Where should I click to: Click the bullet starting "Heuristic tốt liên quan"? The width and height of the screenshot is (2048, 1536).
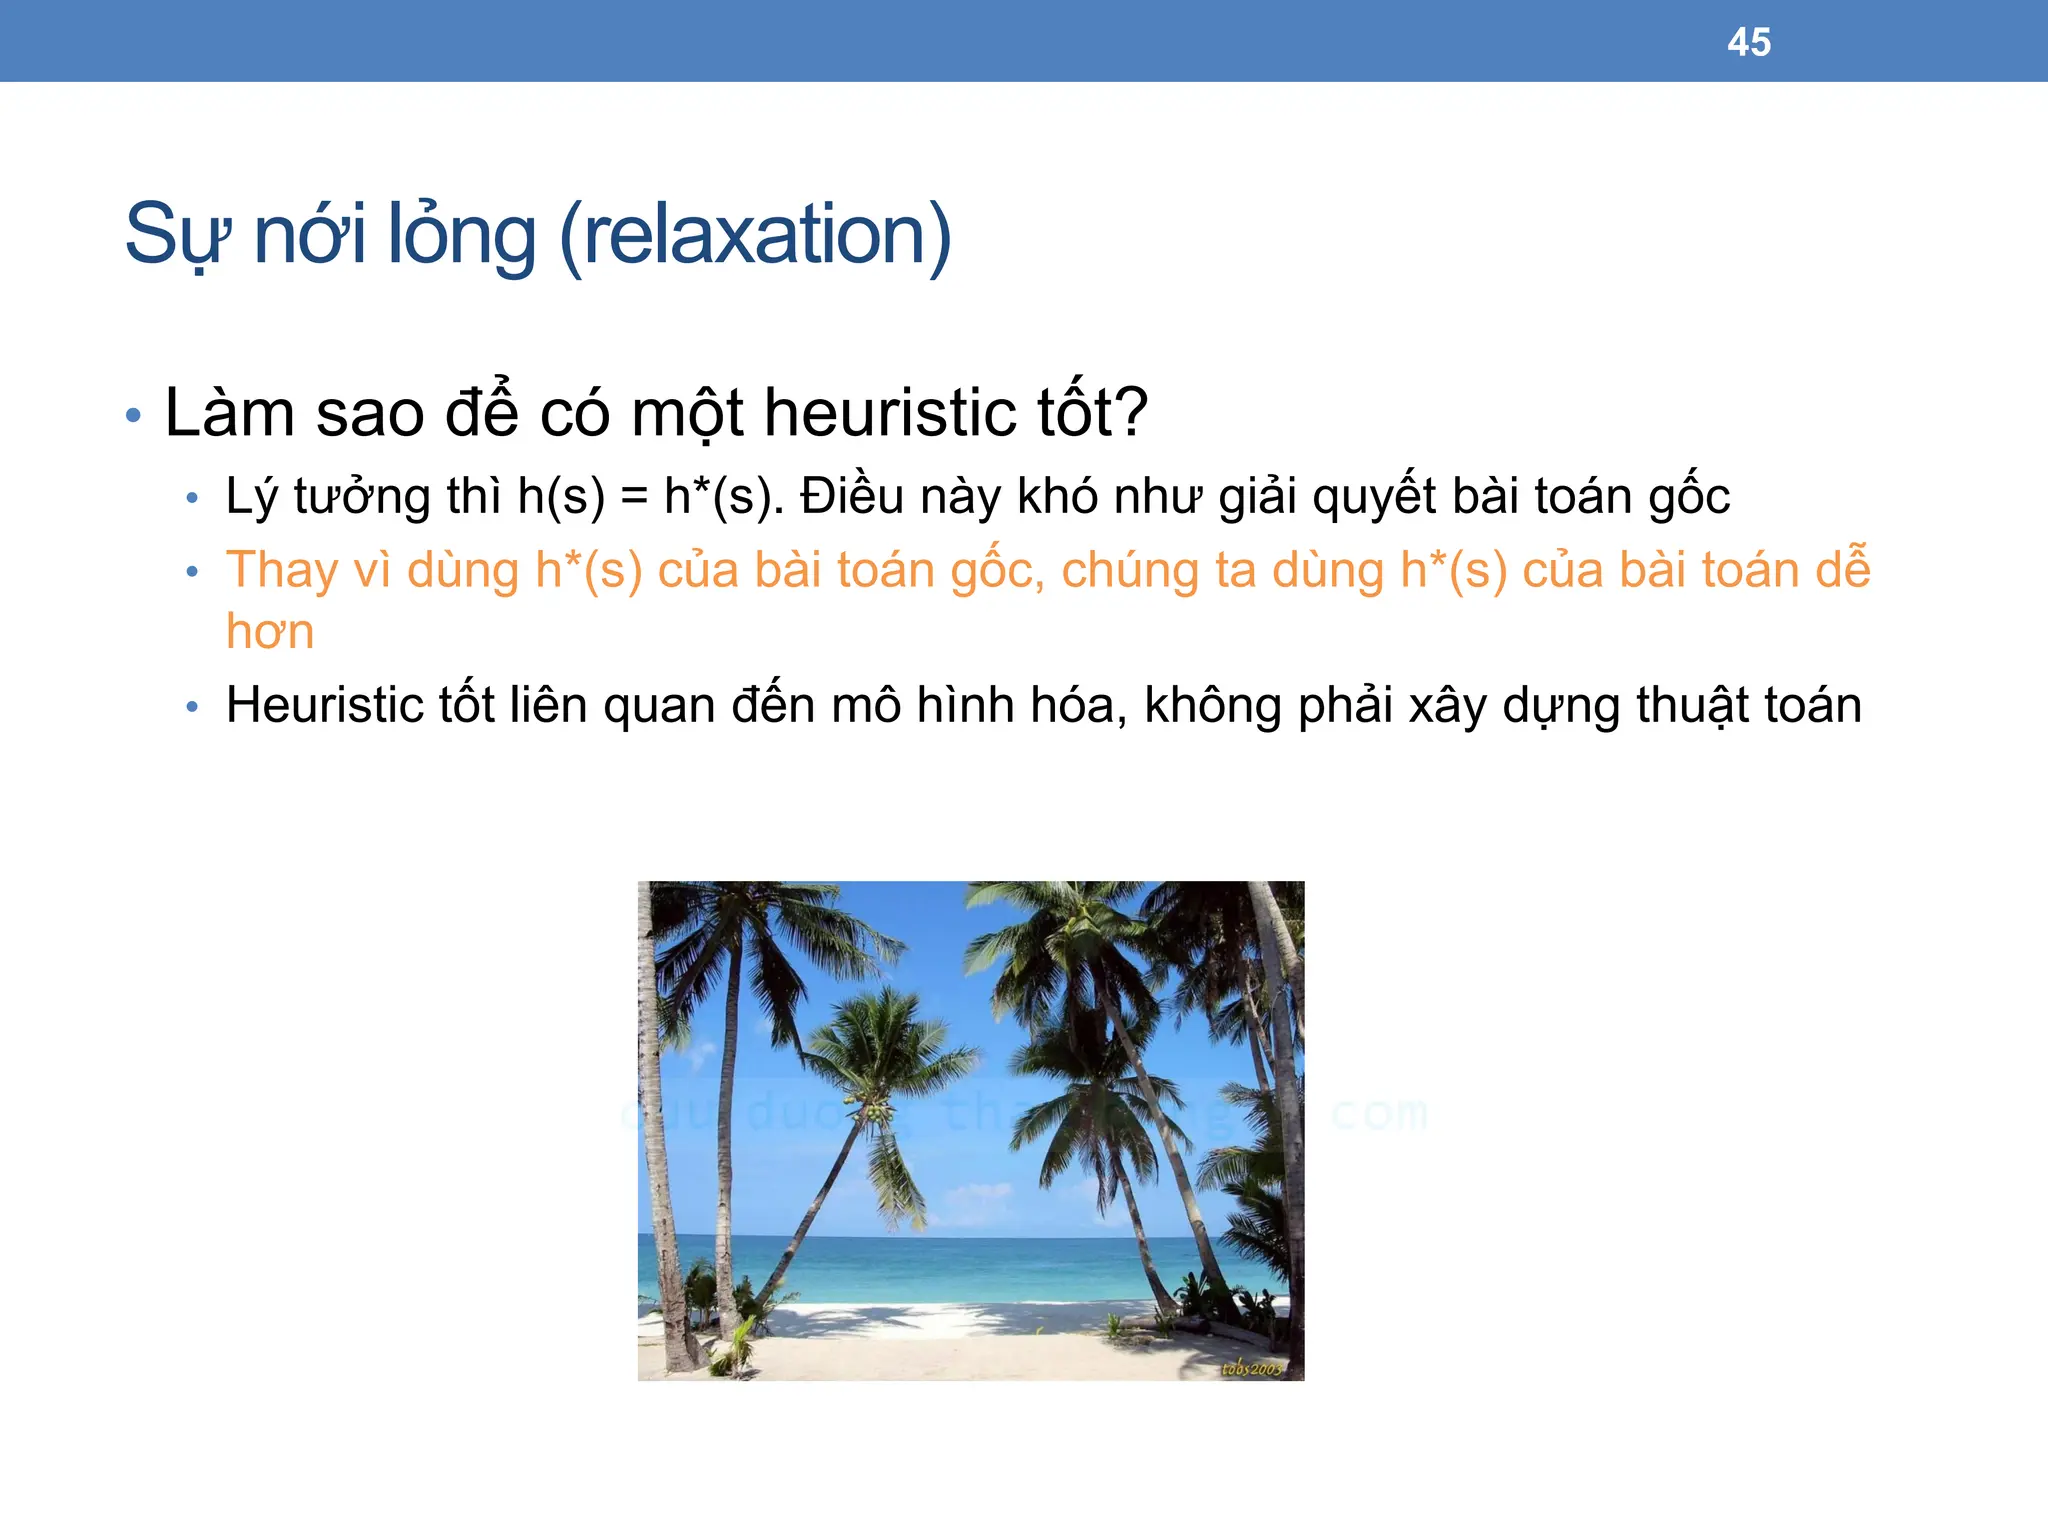(1044, 706)
